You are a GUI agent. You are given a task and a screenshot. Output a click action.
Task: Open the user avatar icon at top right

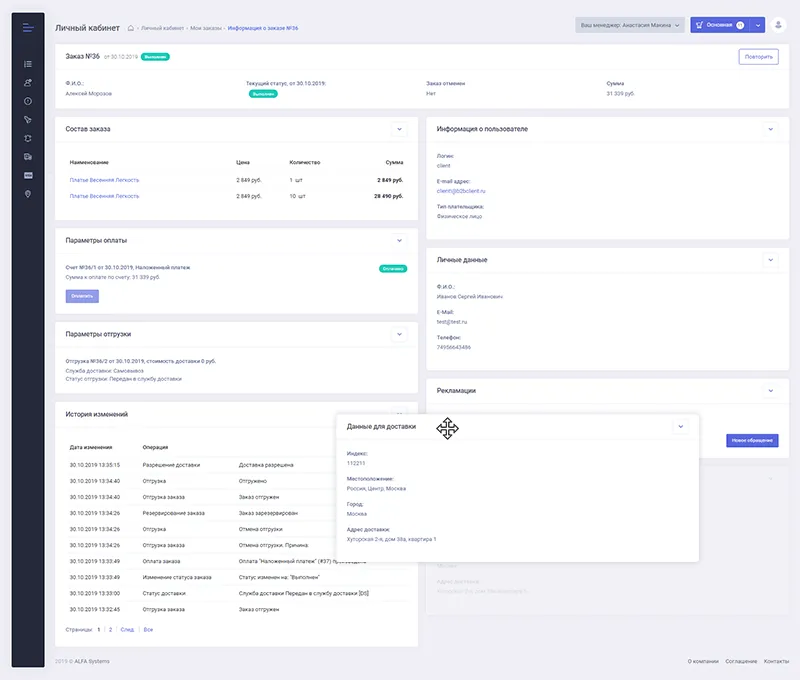(x=779, y=25)
